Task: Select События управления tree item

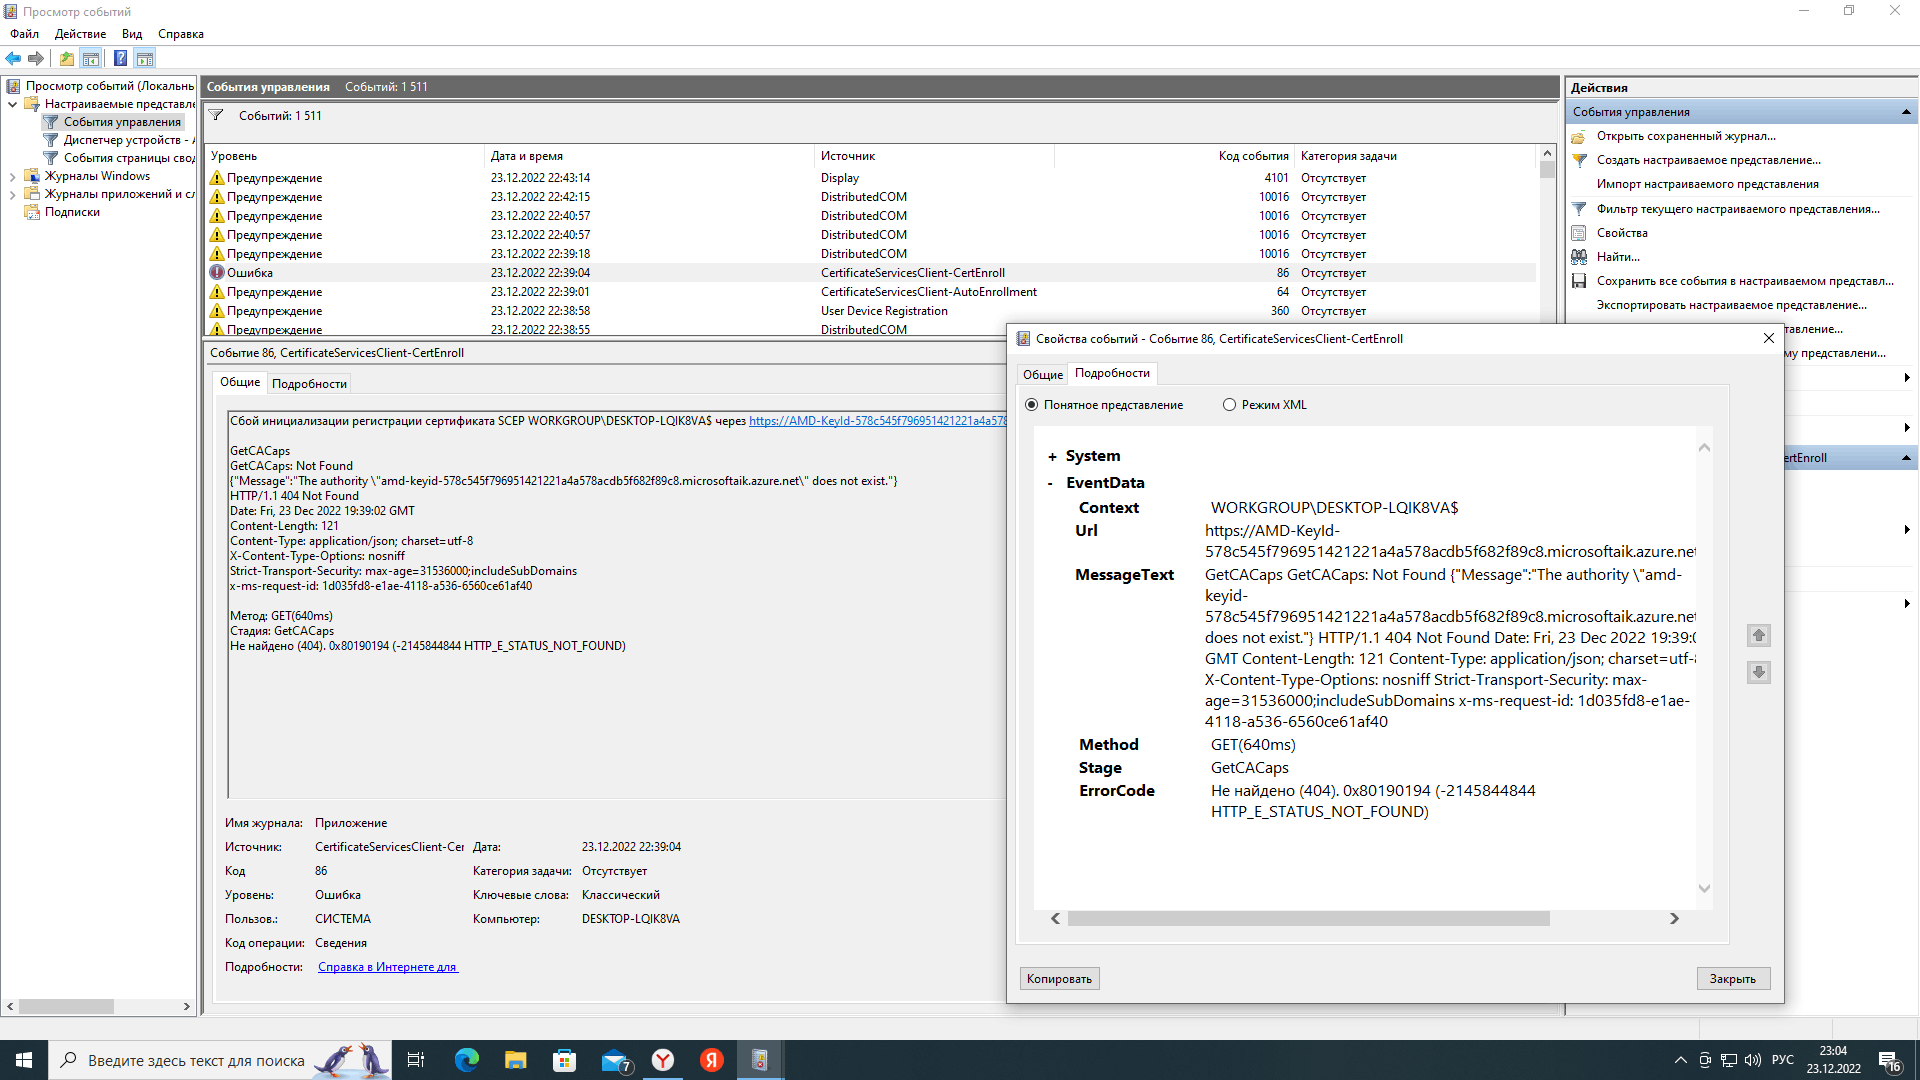Action: click(122, 122)
